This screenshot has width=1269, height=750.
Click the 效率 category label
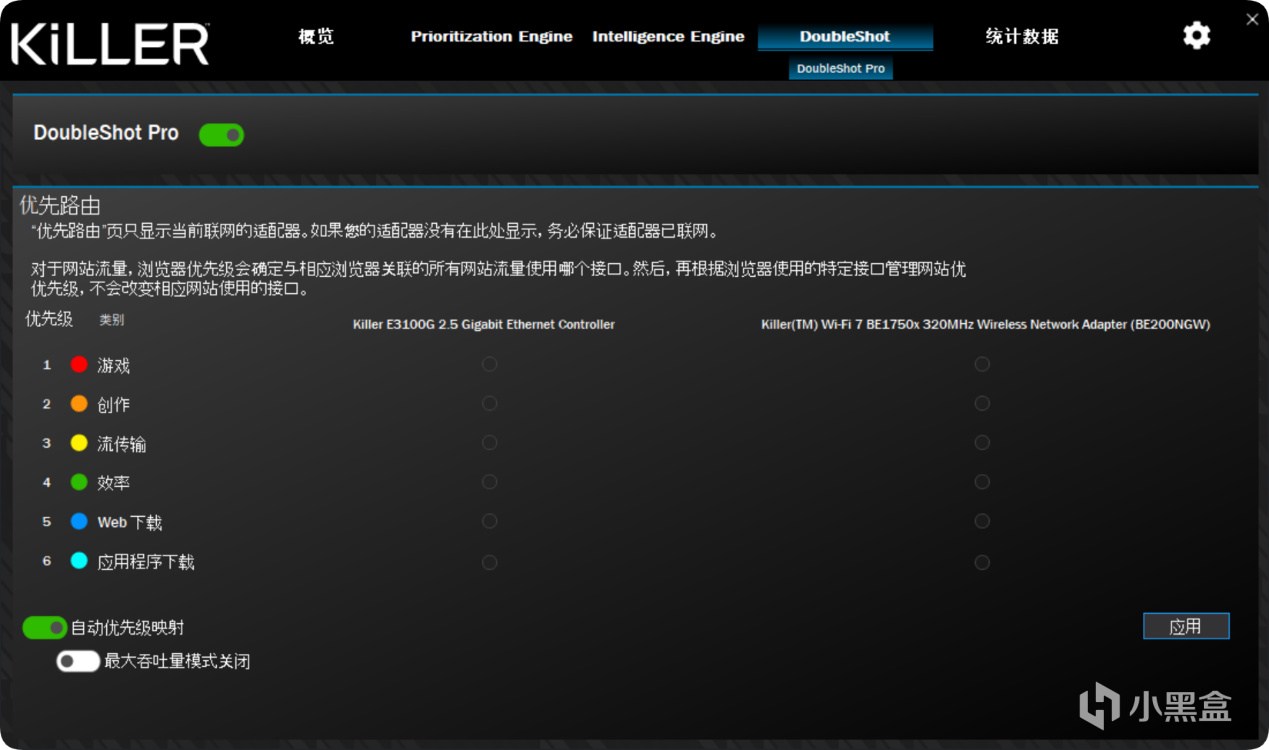point(114,483)
